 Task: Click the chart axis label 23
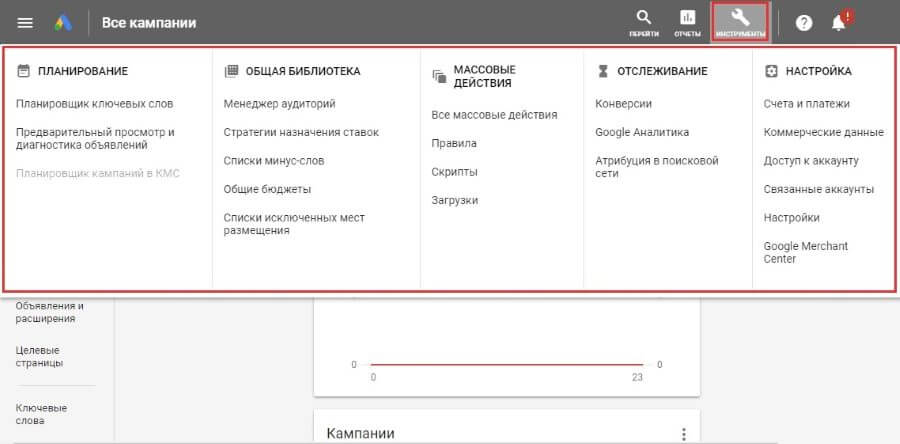[x=637, y=377]
